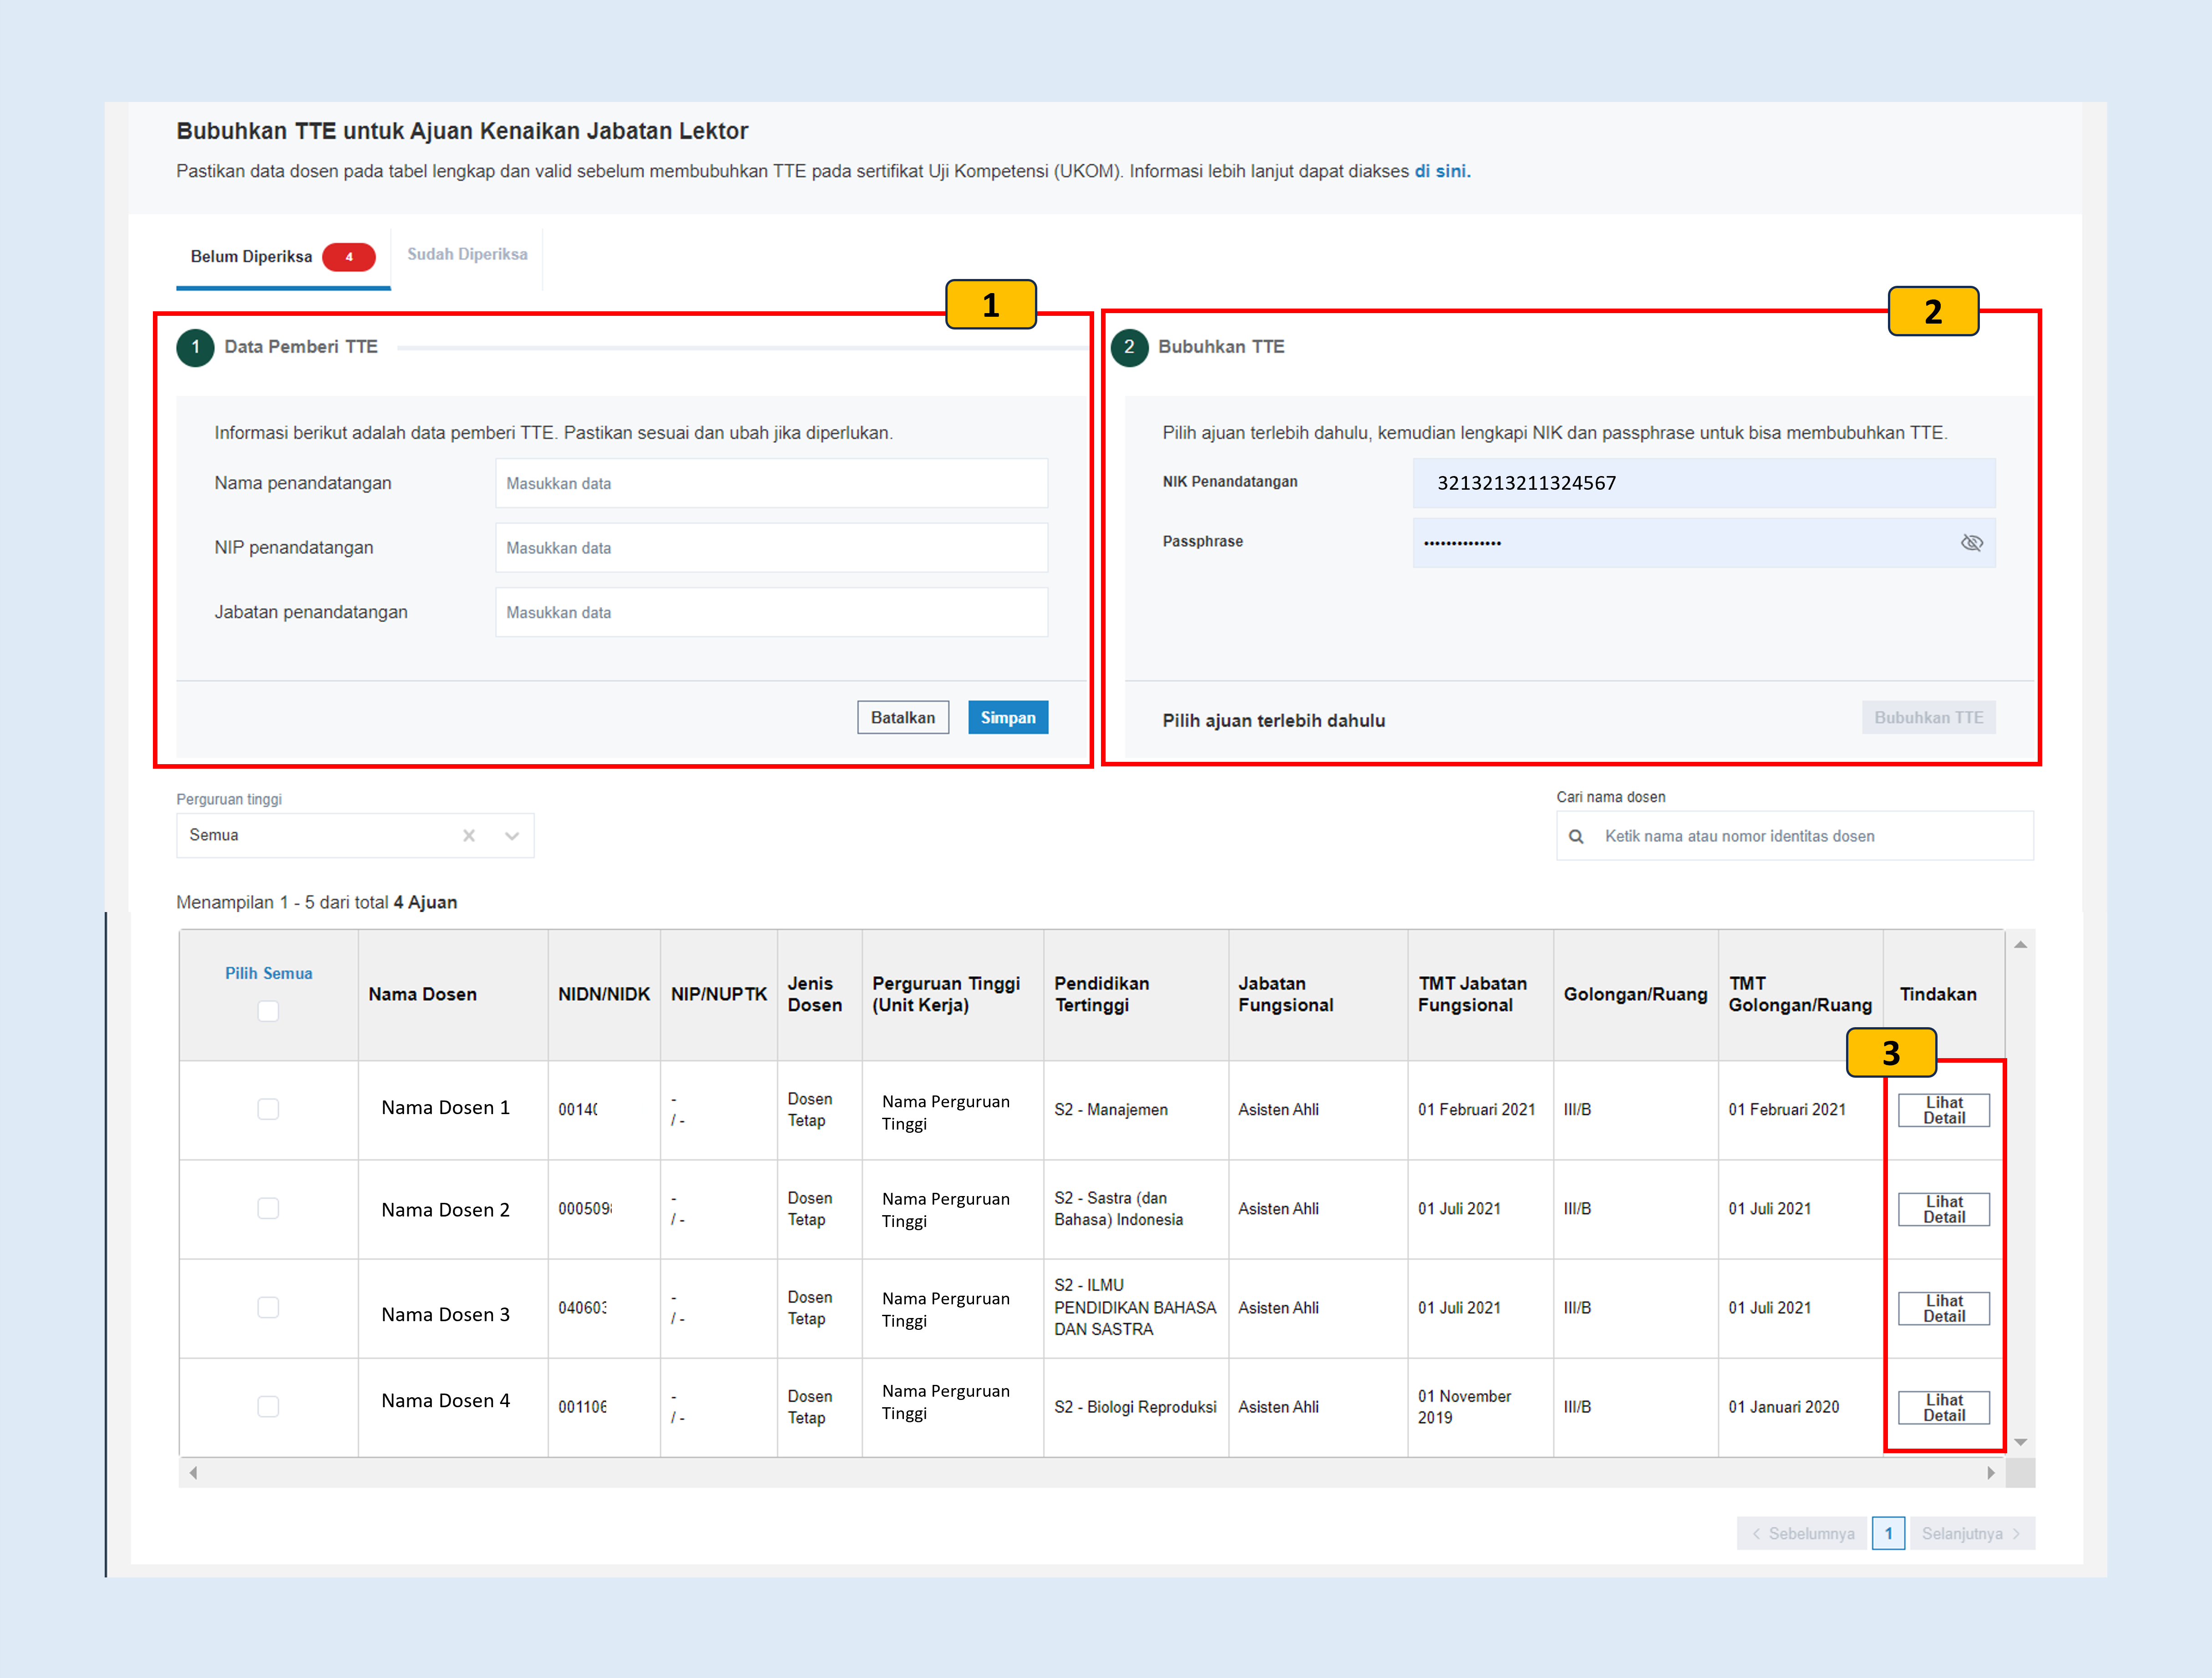Screen dimensions: 2212x1678
Task: Click the NIDN/NIDK column header
Action: pyautogui.click(x=603, y=994)
